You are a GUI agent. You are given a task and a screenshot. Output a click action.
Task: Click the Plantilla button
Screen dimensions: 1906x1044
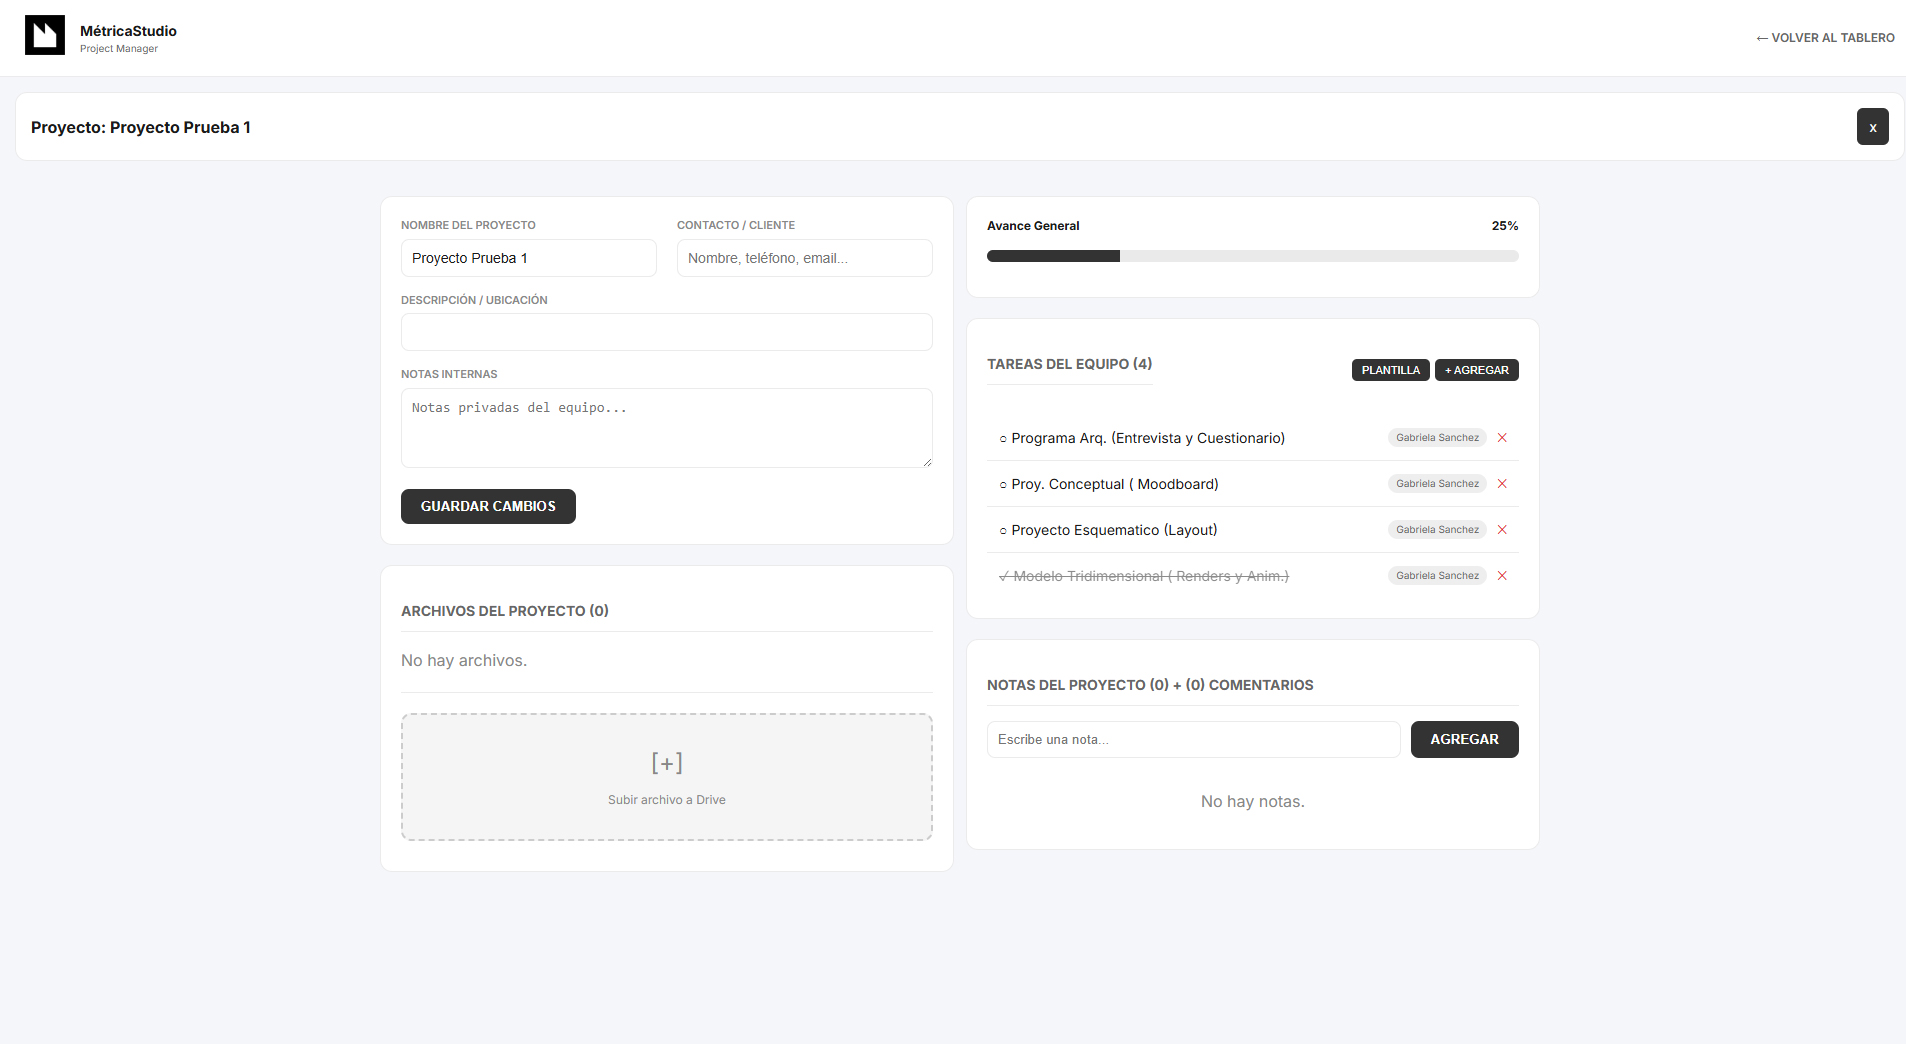pos(1390,370)
